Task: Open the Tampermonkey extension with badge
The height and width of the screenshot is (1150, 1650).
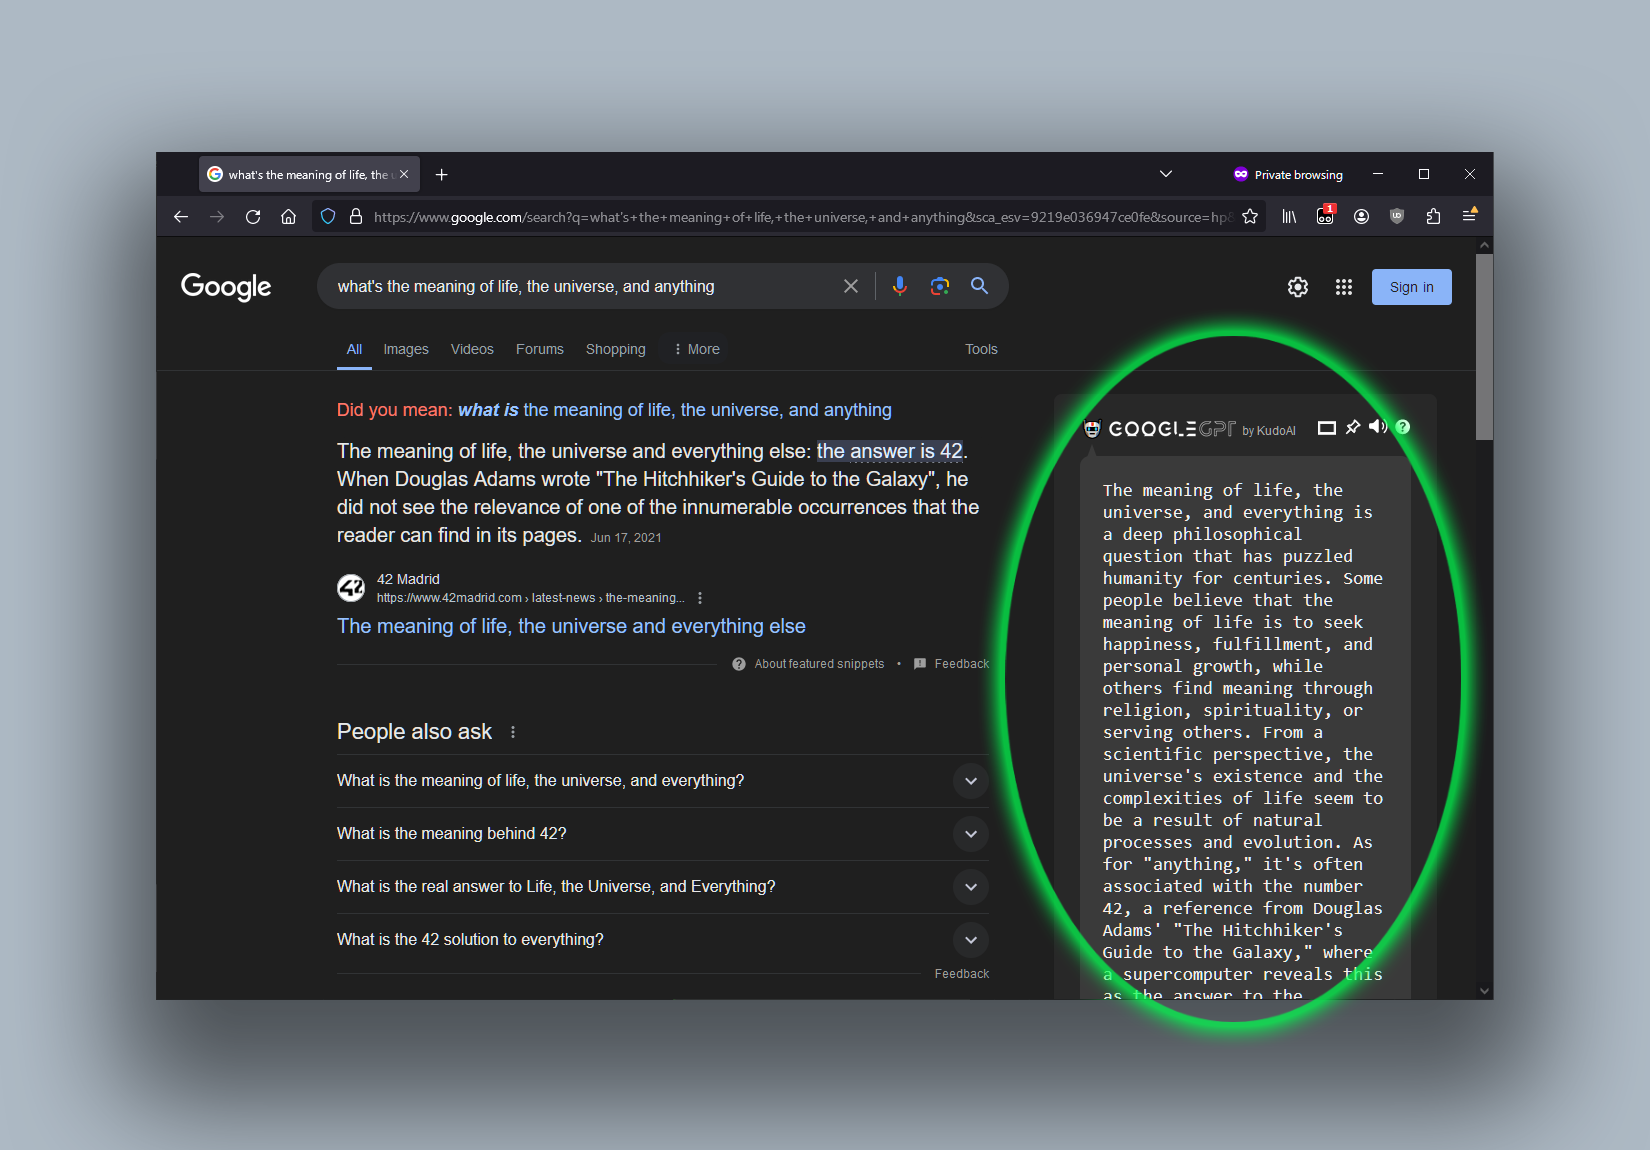Action: [x=1325, y=215]
